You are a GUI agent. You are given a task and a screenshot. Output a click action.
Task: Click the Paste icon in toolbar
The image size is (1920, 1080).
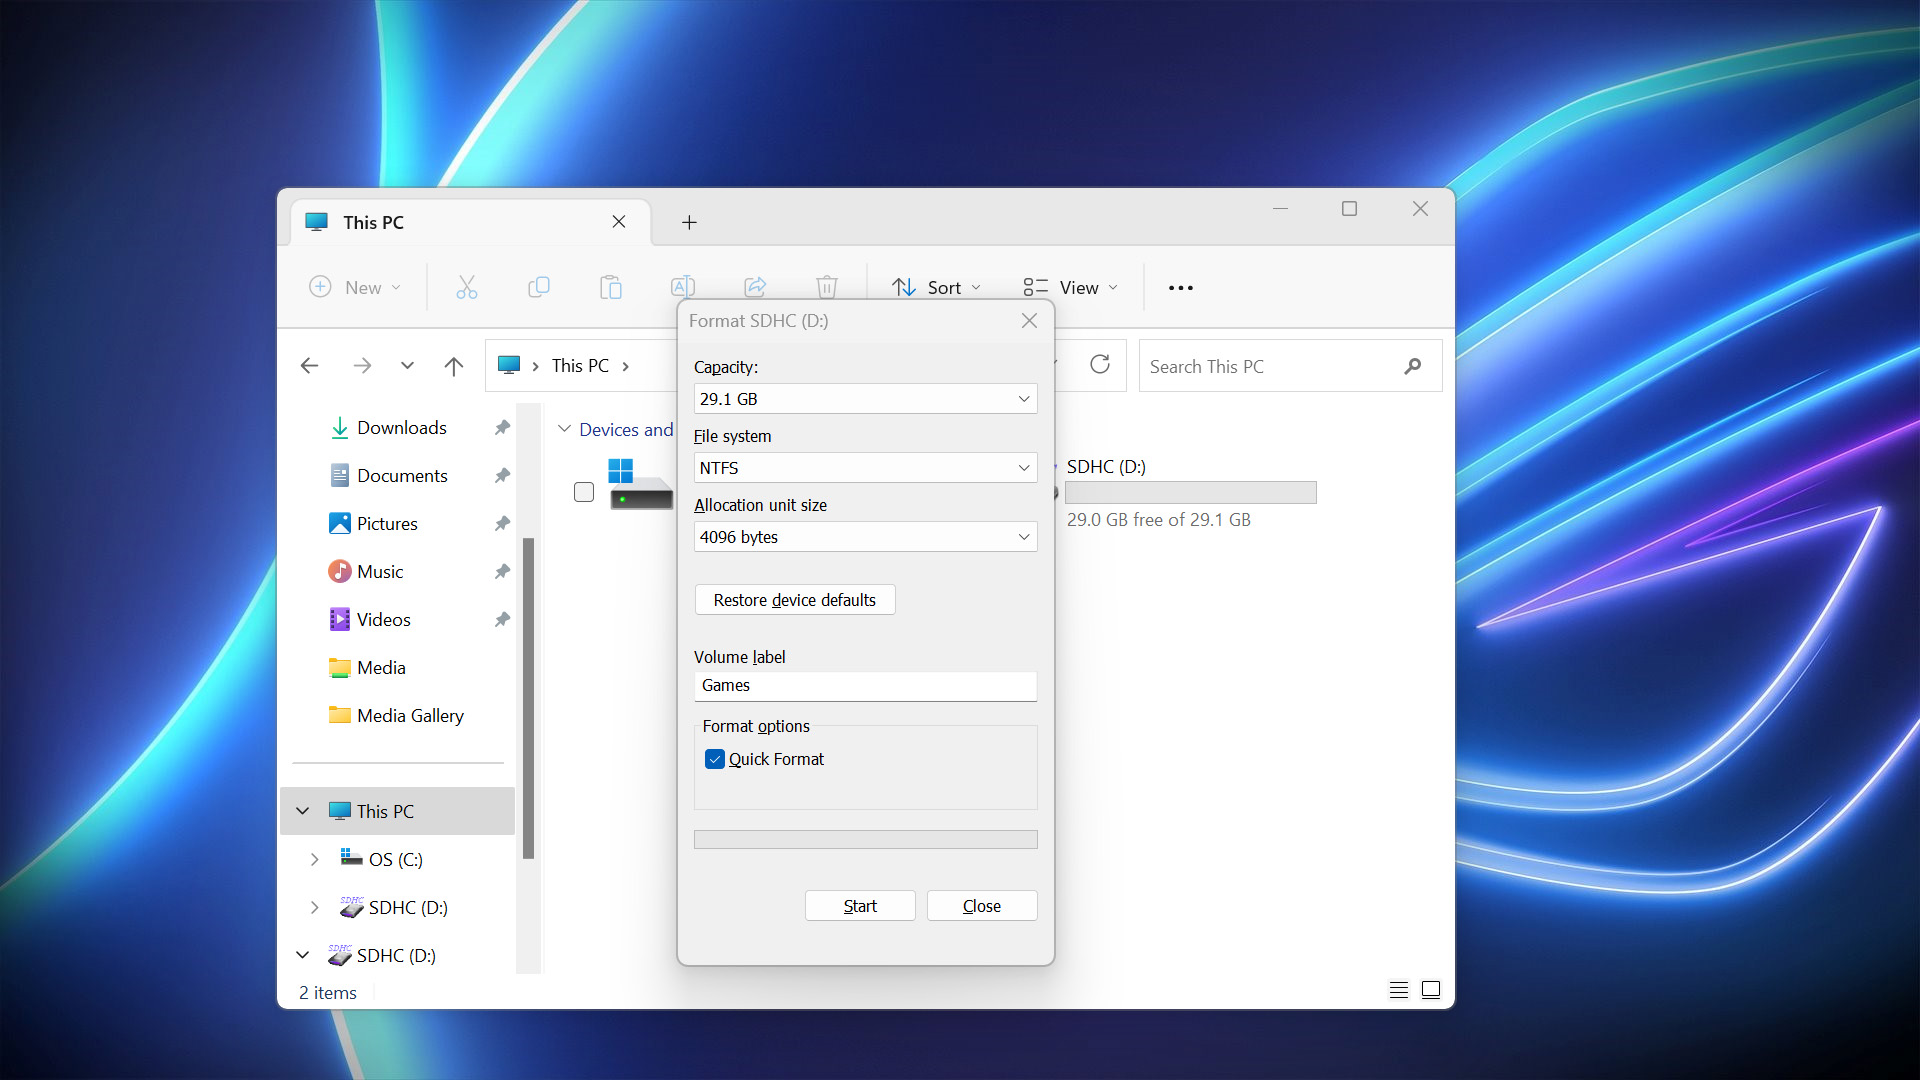[x=611, y=287]
